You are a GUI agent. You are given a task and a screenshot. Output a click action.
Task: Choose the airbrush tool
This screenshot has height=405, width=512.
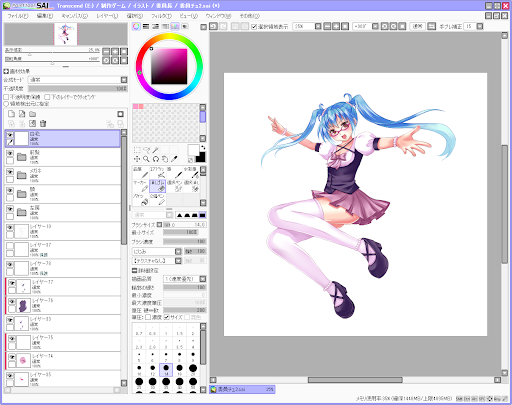[x=158, y=173]
